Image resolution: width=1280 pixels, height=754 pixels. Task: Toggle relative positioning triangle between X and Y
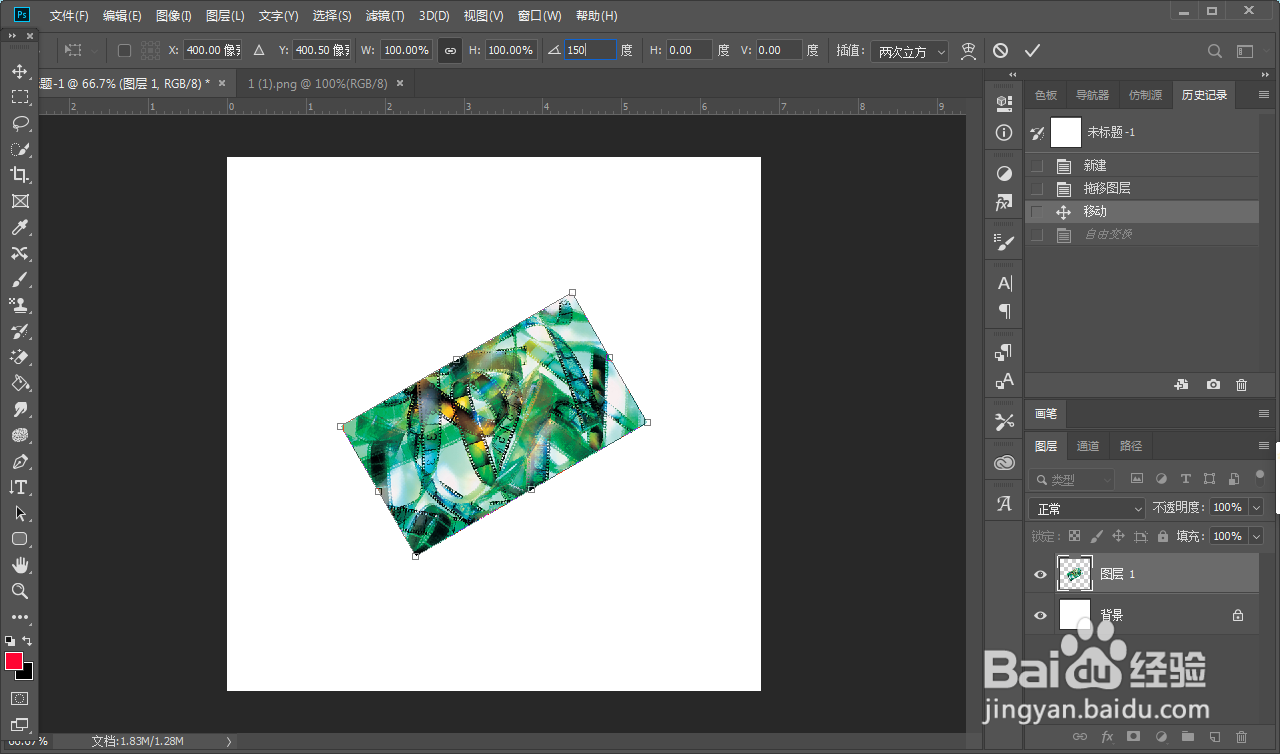[259, 50]
